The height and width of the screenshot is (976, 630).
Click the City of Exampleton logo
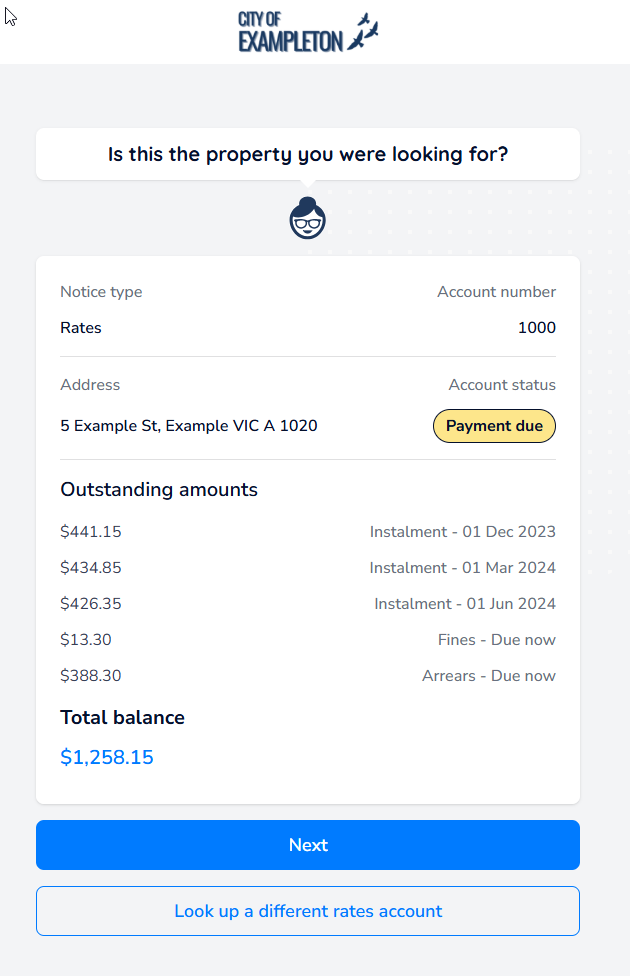tap(308, 32)
